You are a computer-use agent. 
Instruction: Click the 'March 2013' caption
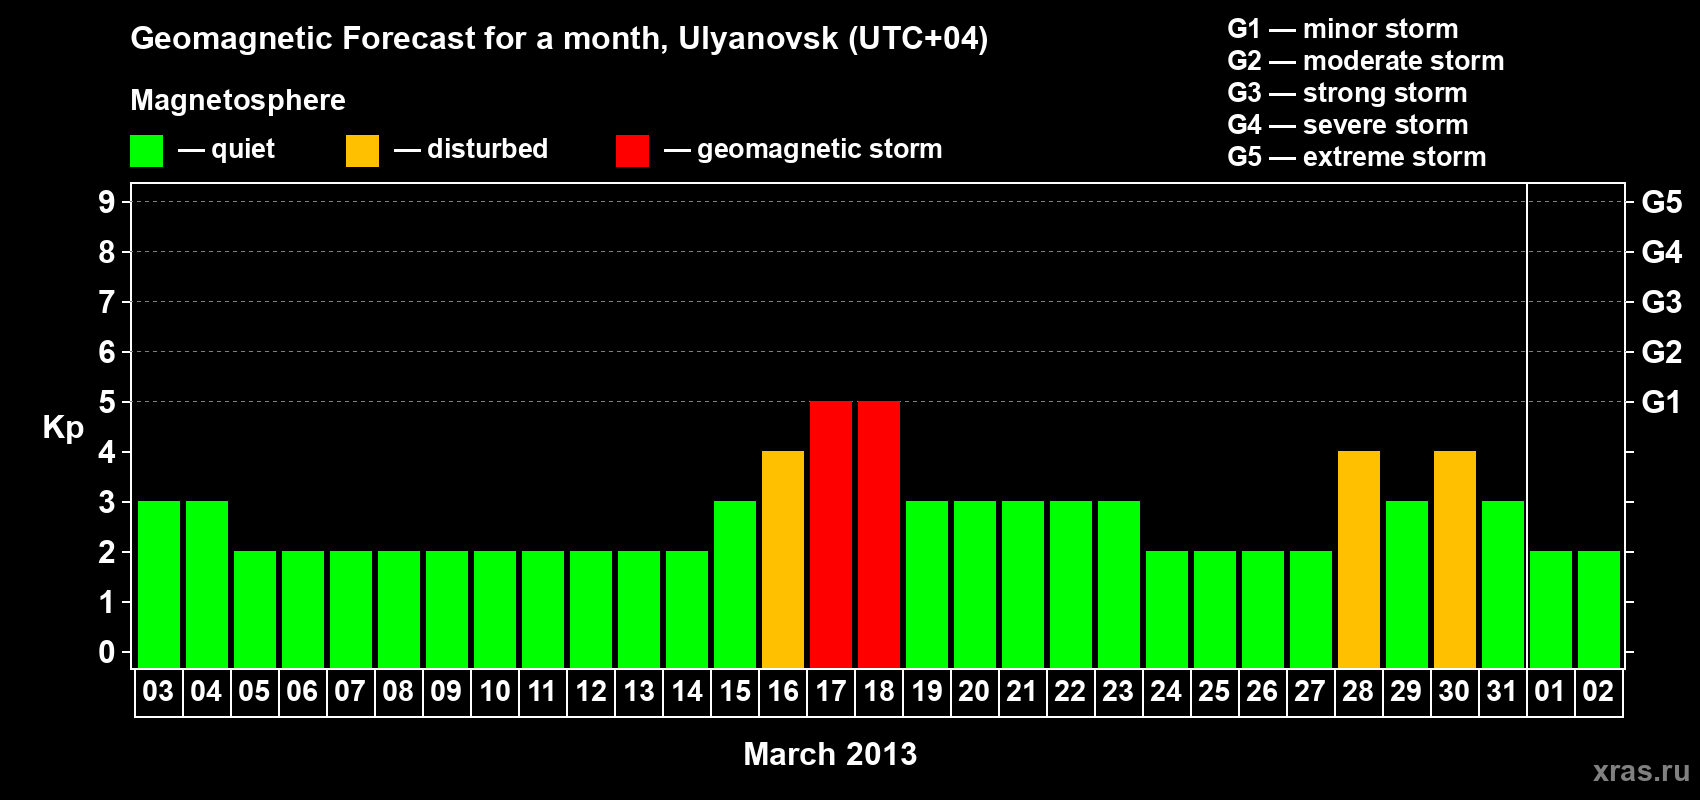(830, 754)
